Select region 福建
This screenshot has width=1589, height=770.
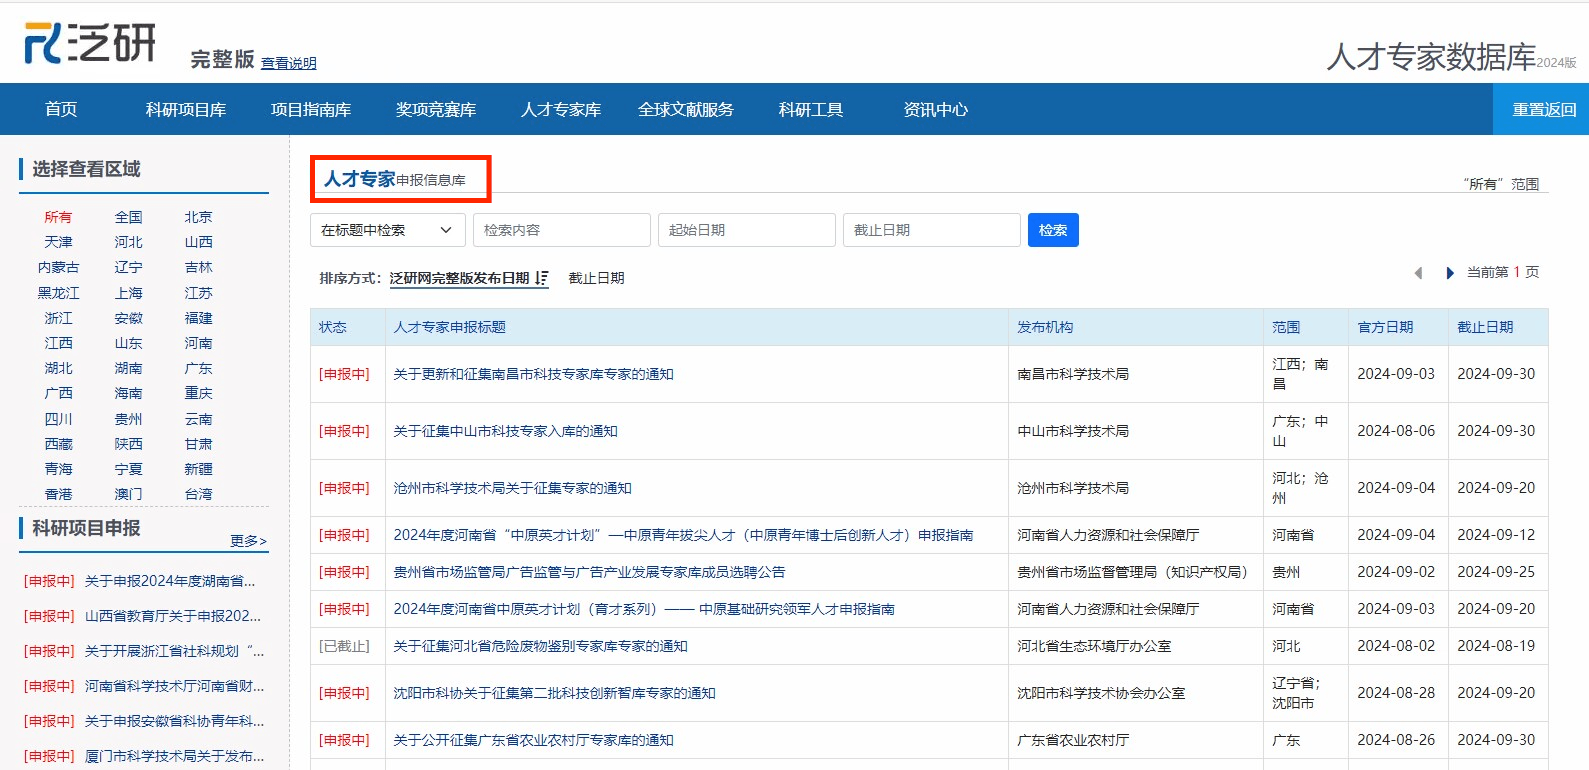(x=198, y=318)
